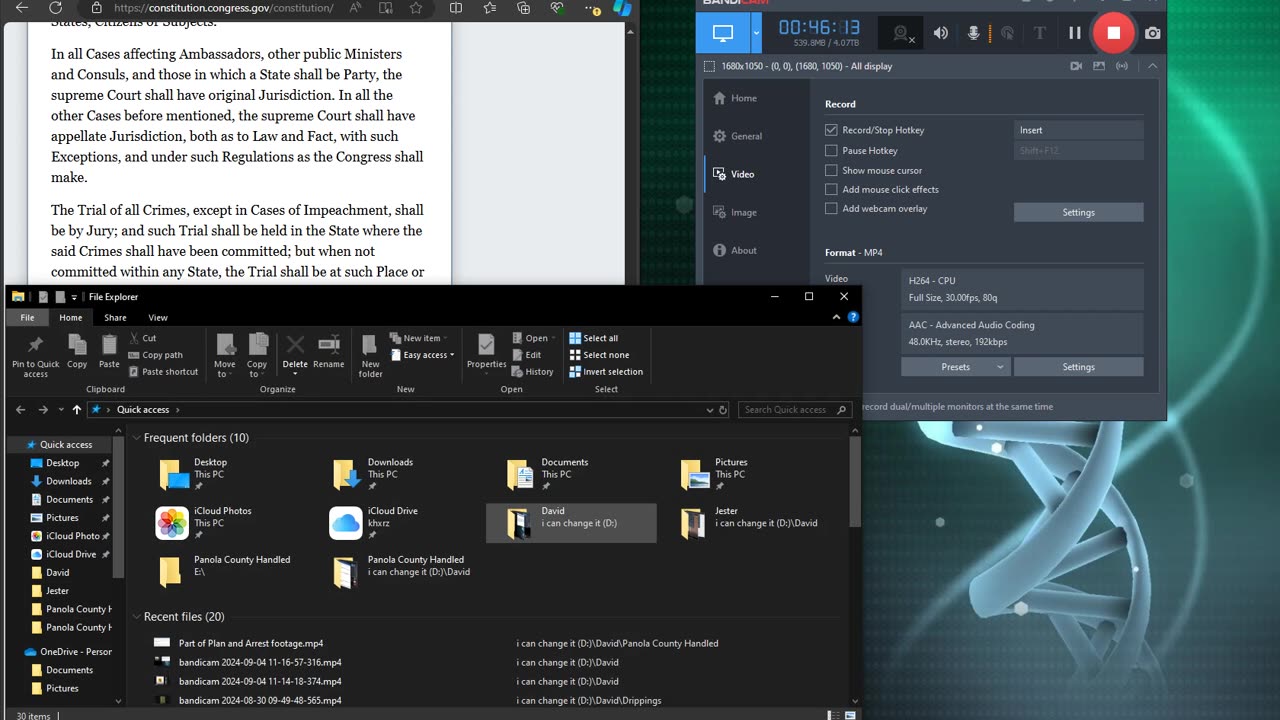
Task: Click the Paste button in ribbon
Action: click(109, 352)
